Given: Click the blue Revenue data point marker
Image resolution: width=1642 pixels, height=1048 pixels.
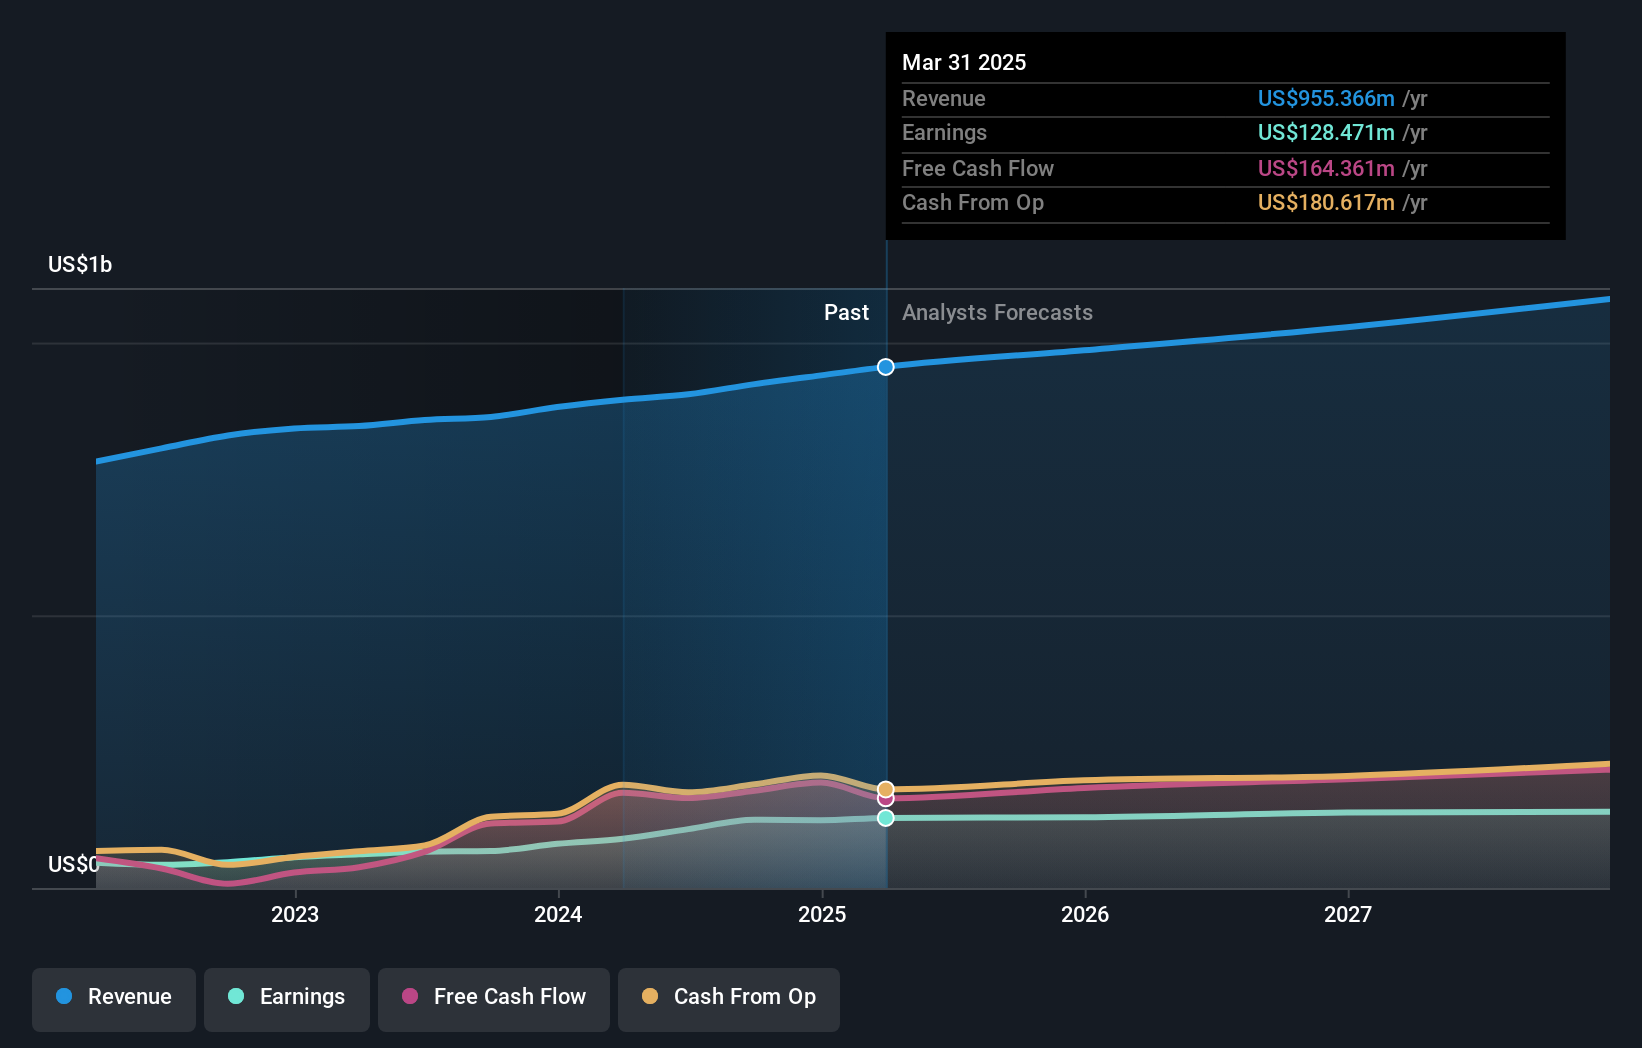Looking at the screenshot, I should click(x=886, y=367).
